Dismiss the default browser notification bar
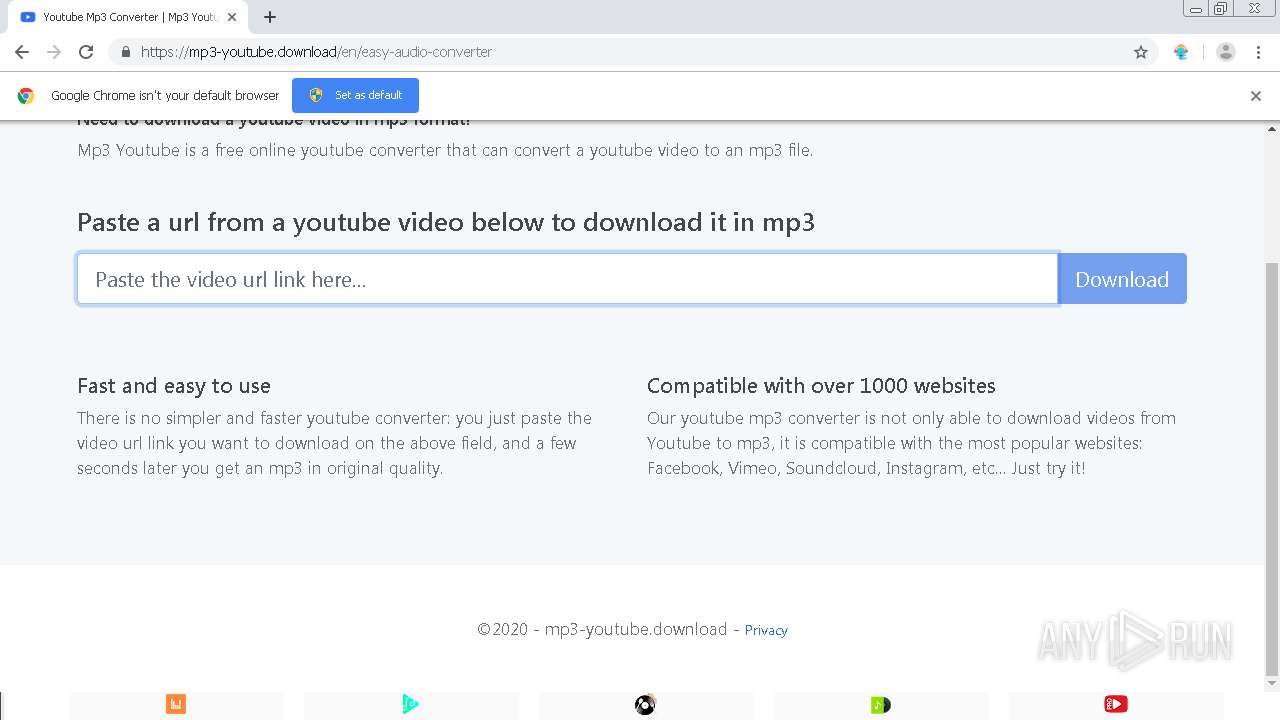The width and height of the screenshot is (1280, 720). point(1256,96)
